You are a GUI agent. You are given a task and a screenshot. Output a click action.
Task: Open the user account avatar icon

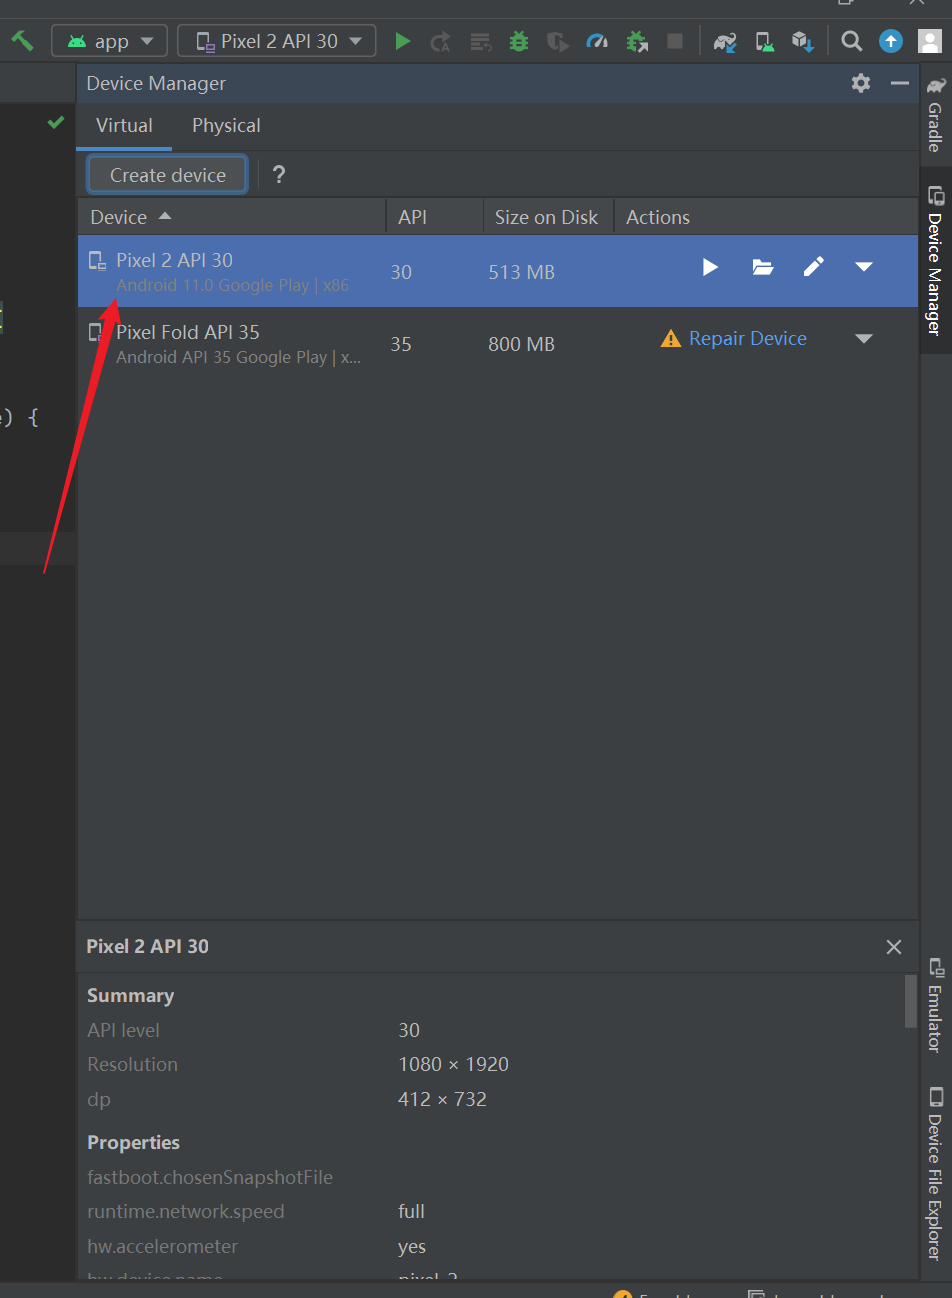click(930, 41)
